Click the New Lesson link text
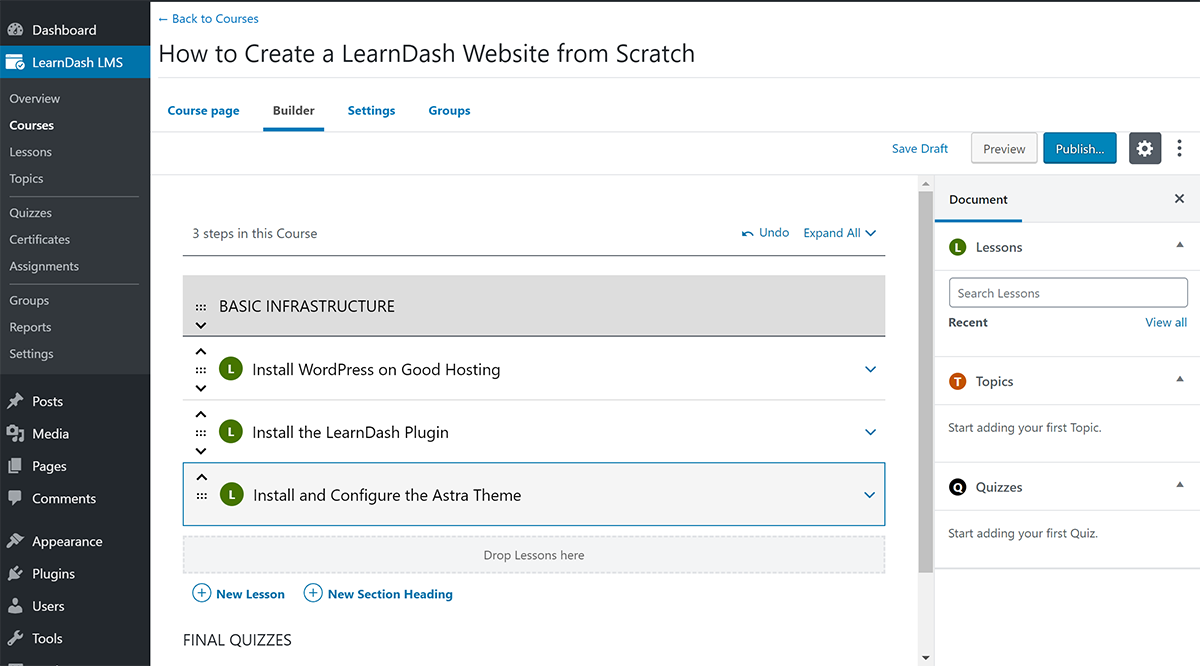The width and height of the screenshot is (1200, 666). (250, 594)
